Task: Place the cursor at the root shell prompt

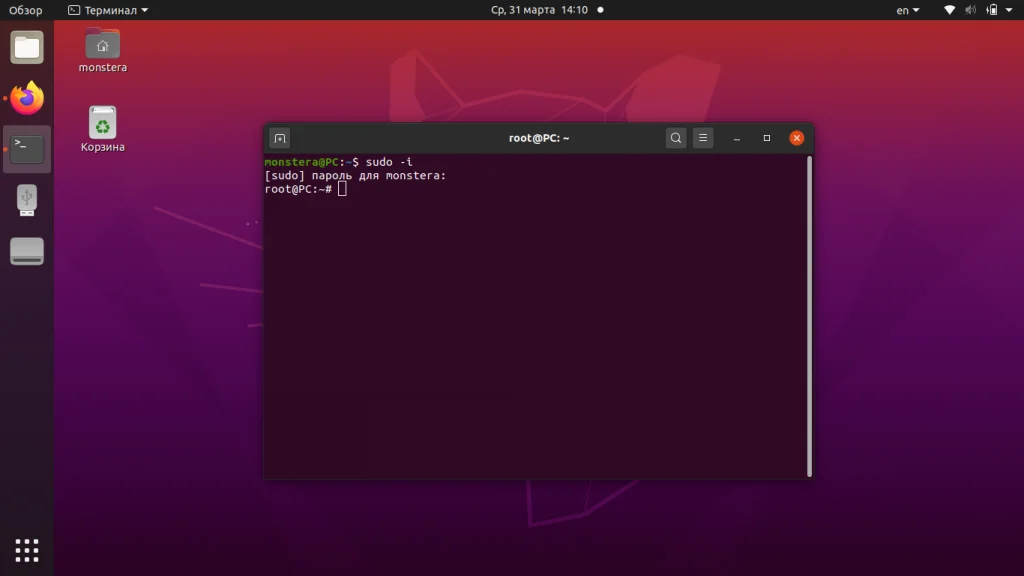Action: tap(341, 188)
